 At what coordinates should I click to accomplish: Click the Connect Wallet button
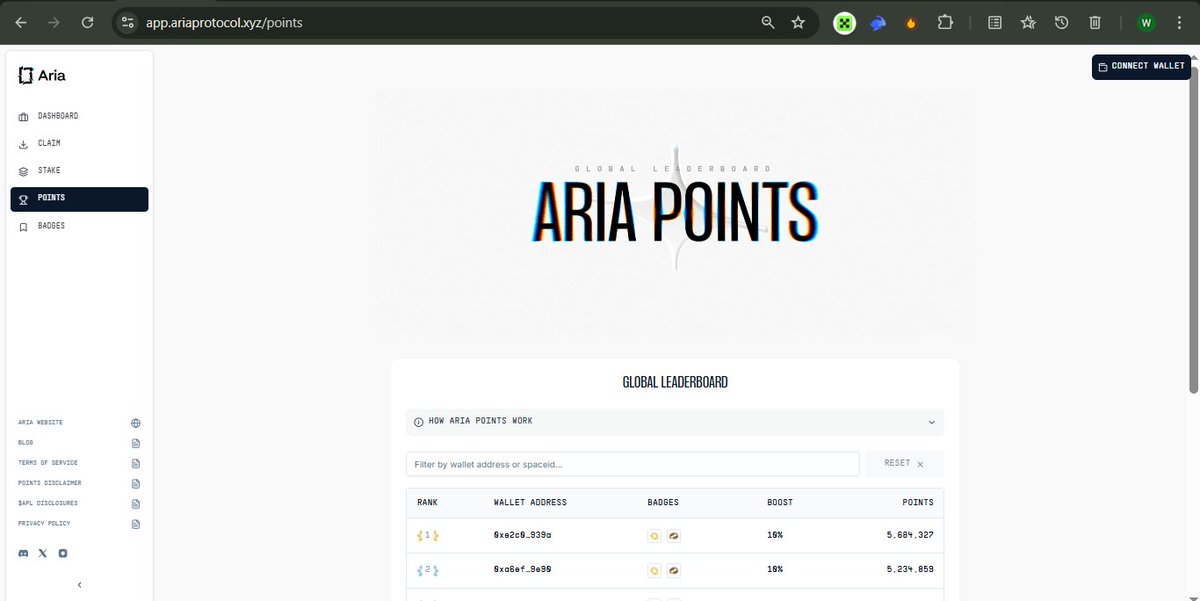point(1141,65)
